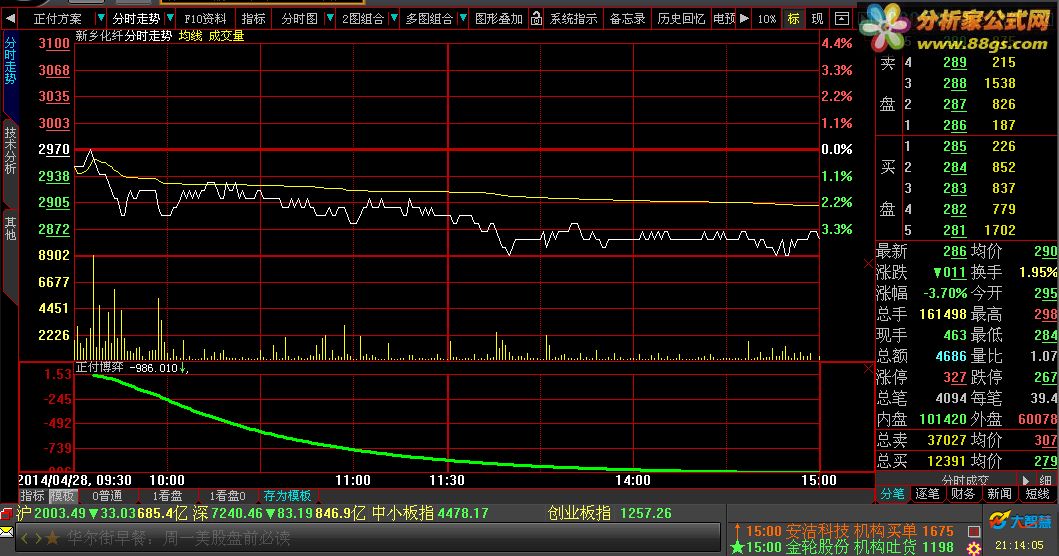Switch to the 逐笔 tab
The width and height of the screenshot is (1059, 556).
coord(927,495)
